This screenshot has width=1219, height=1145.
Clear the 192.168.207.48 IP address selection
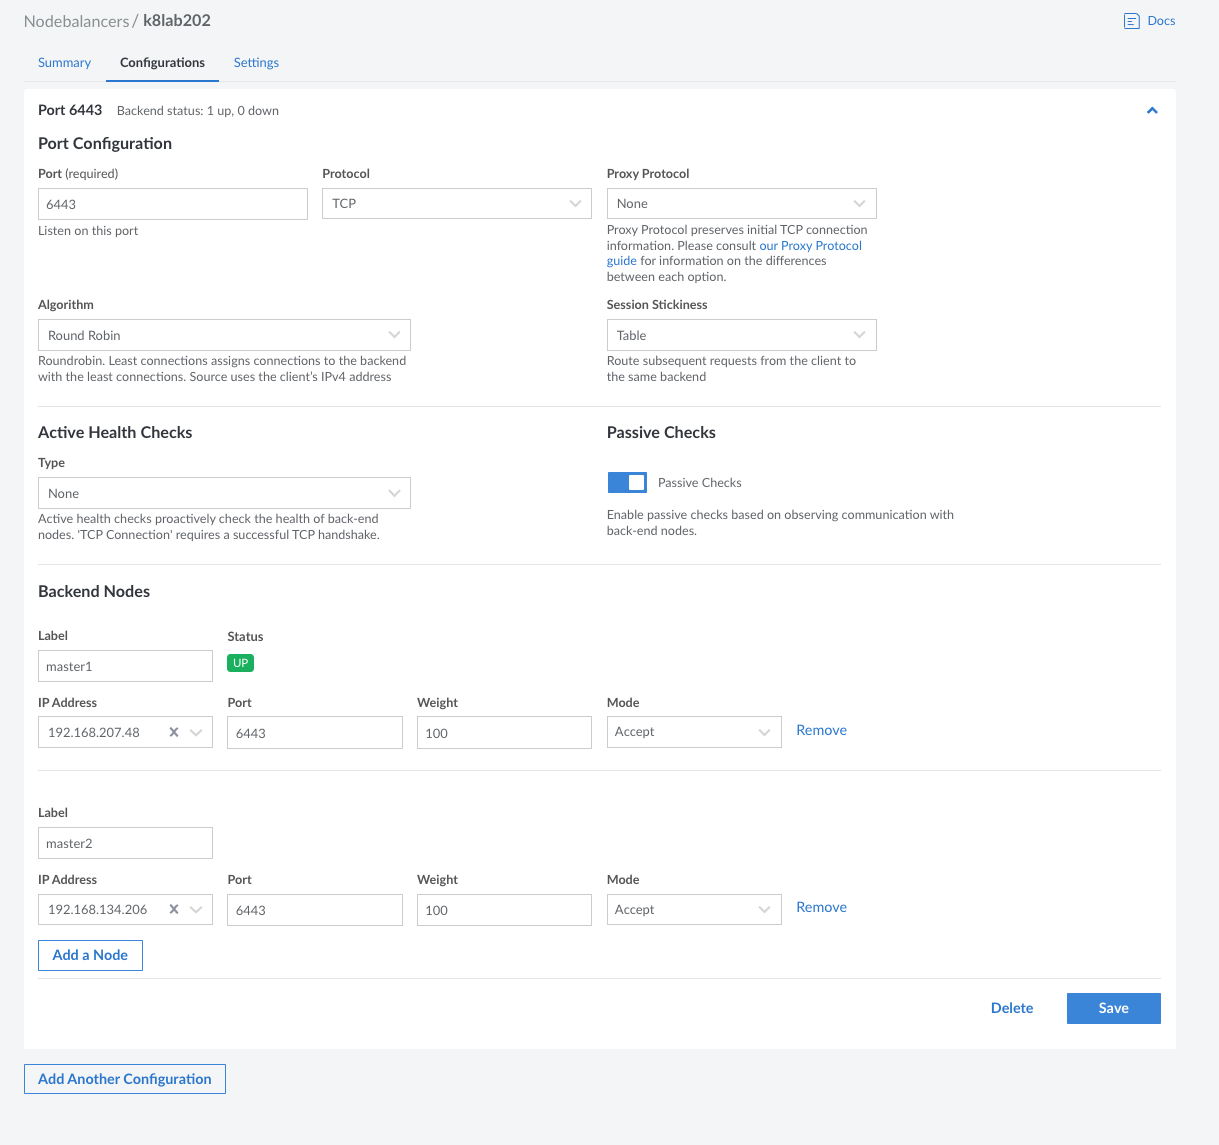click(x=174, y=732)
